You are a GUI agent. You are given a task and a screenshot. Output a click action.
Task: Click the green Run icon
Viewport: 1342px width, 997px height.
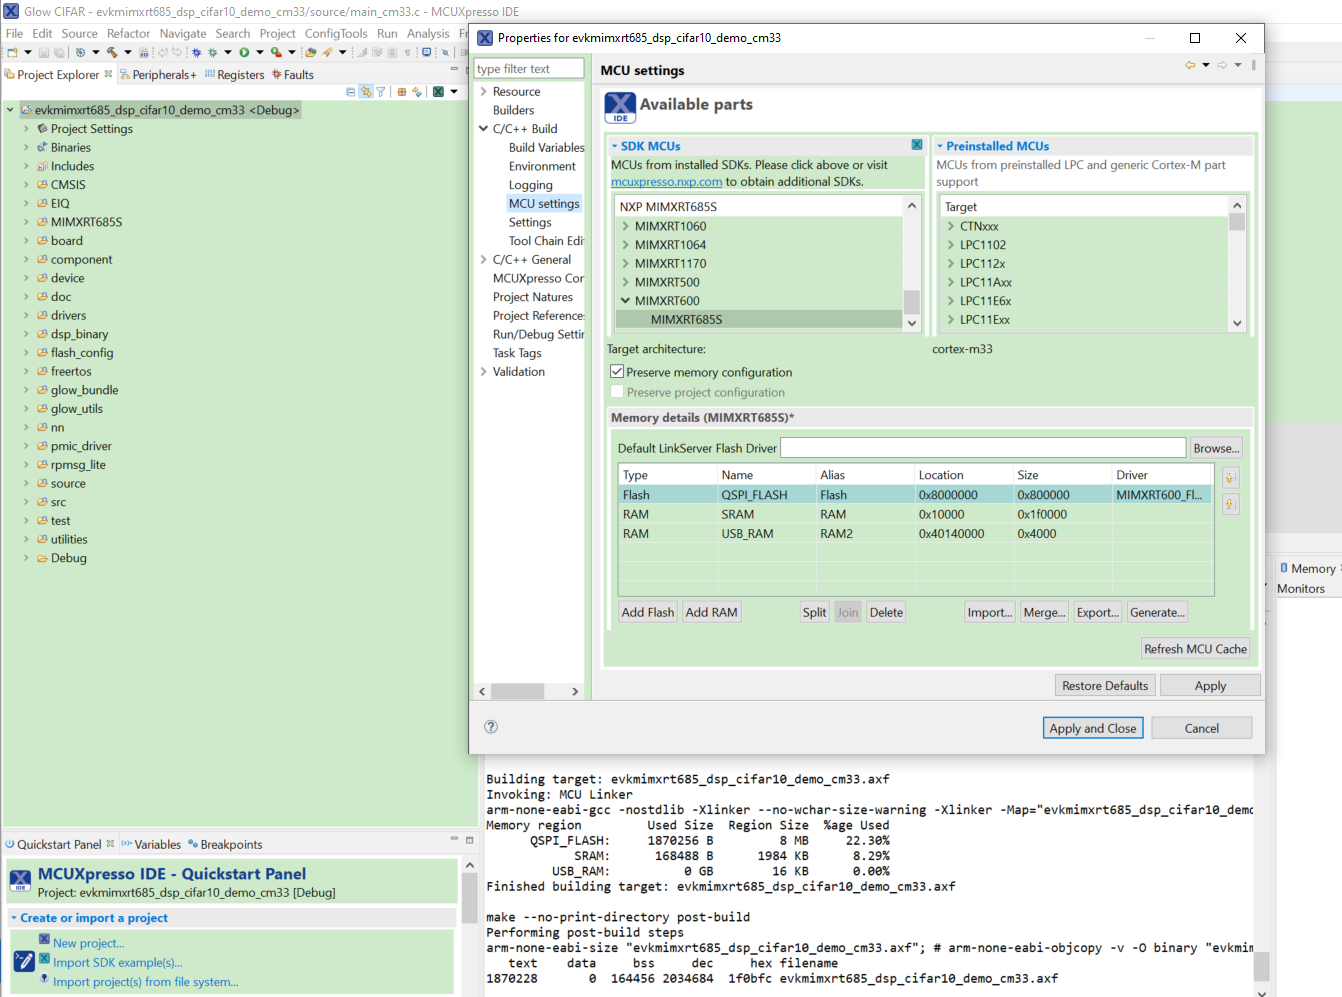coord(244,52)
